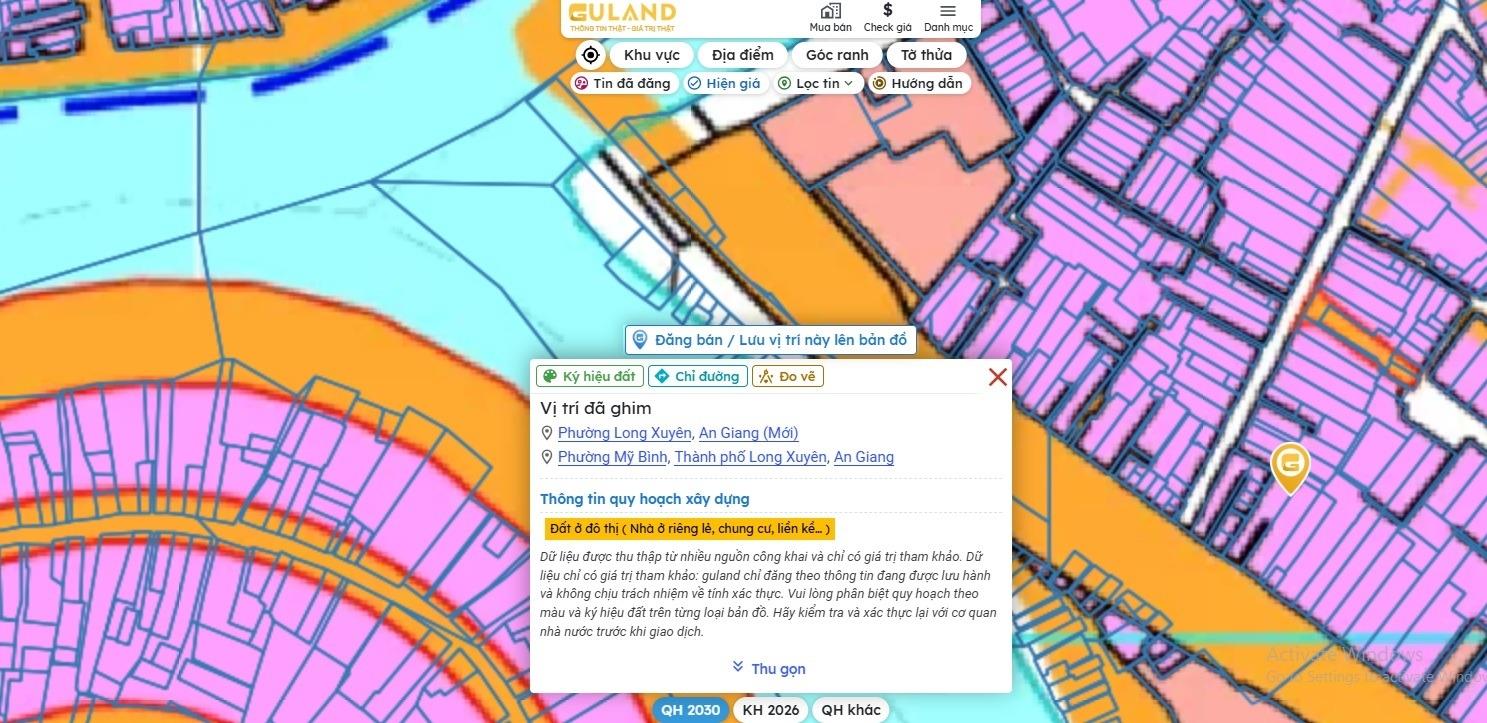Image resolution: width=1487 pixels, height=723 pixels.
Task: Select the Tờ thửa tab
Action: (x=926, y=55)
